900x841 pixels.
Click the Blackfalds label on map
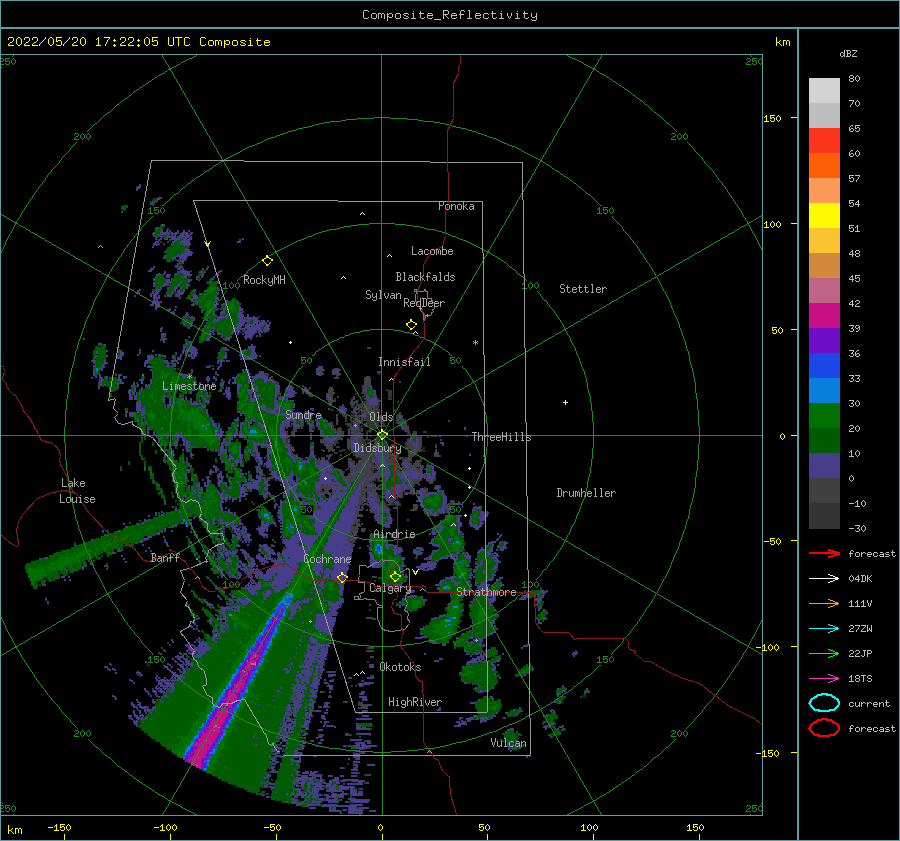[x=425, y=277]
